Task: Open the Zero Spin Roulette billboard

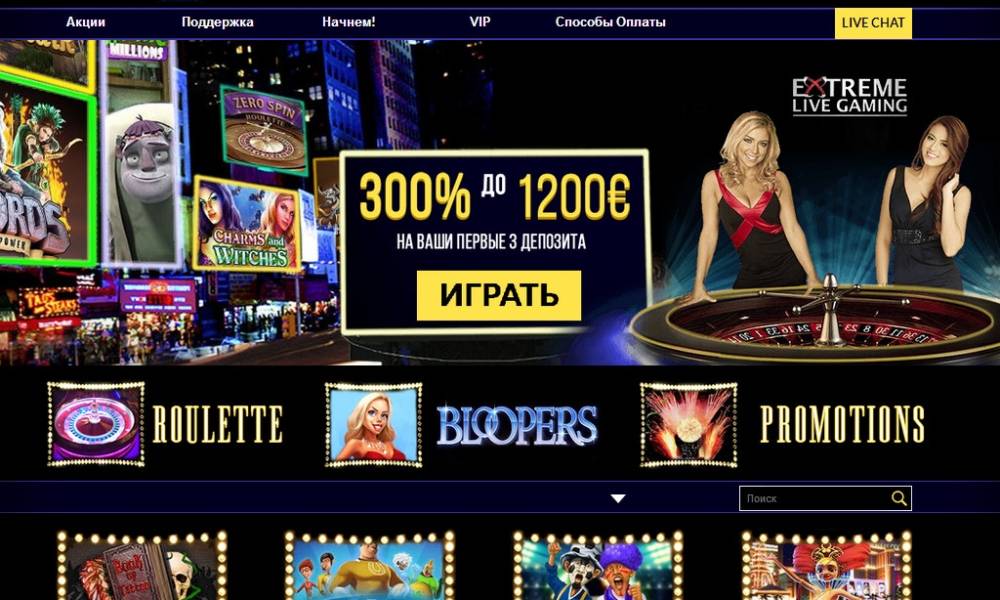Action: (x=263, y=130)
